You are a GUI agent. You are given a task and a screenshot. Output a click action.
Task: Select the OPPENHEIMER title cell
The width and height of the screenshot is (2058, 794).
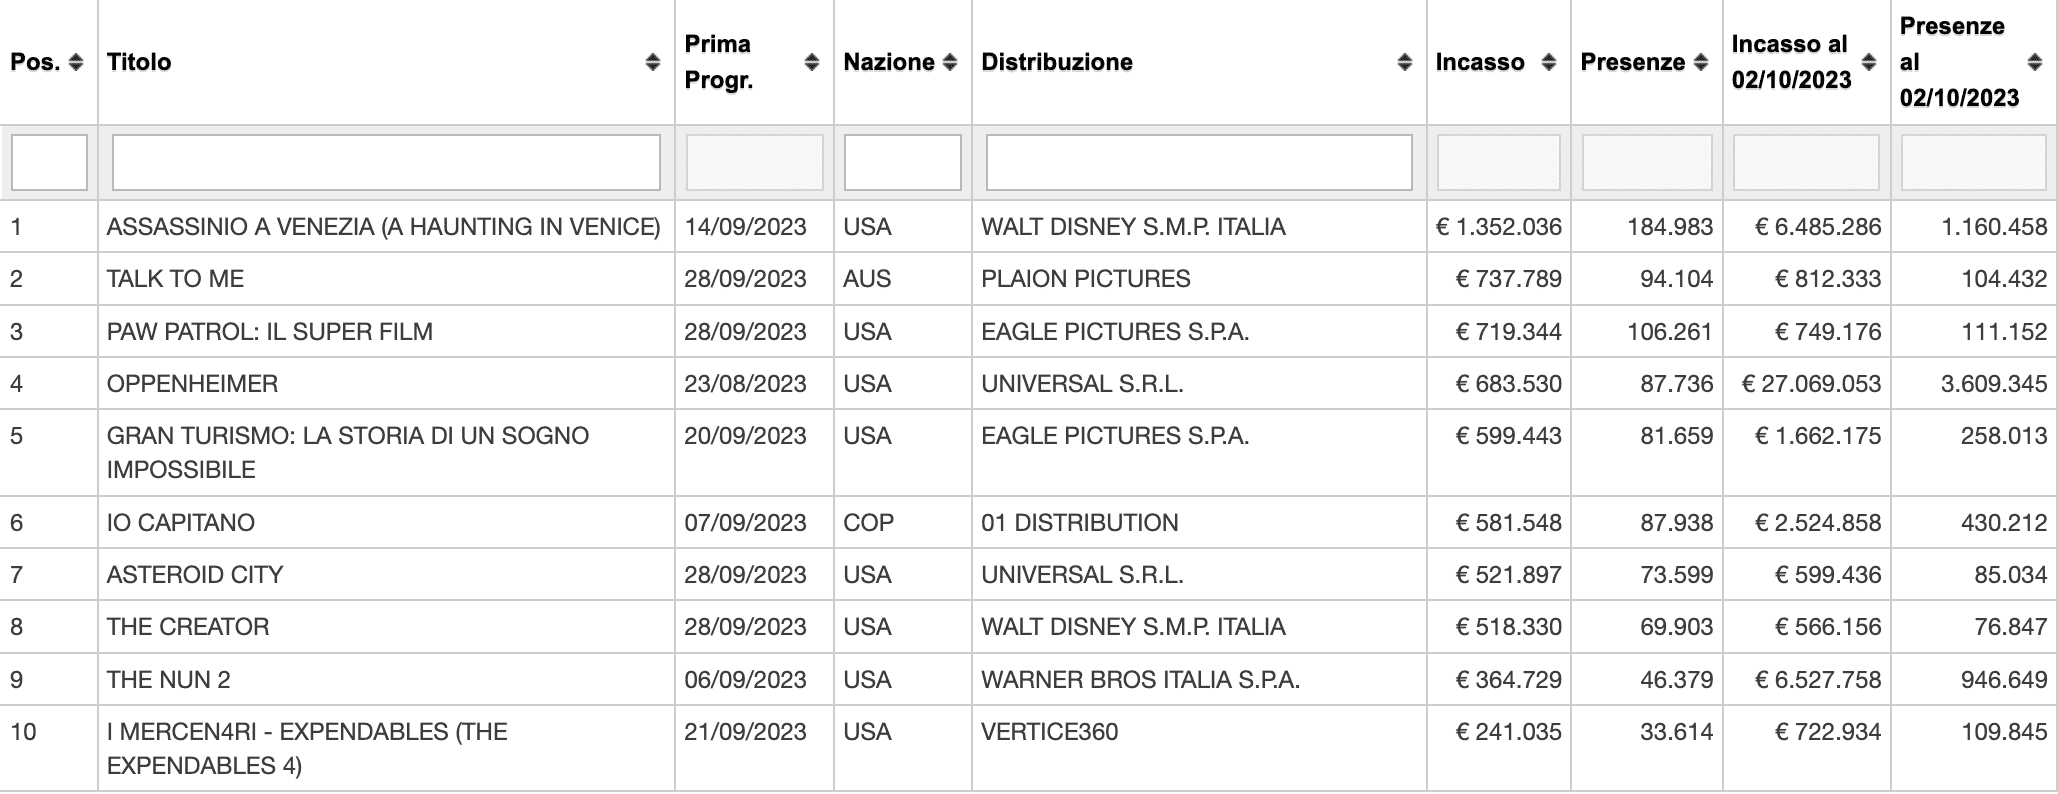[193, 384]
